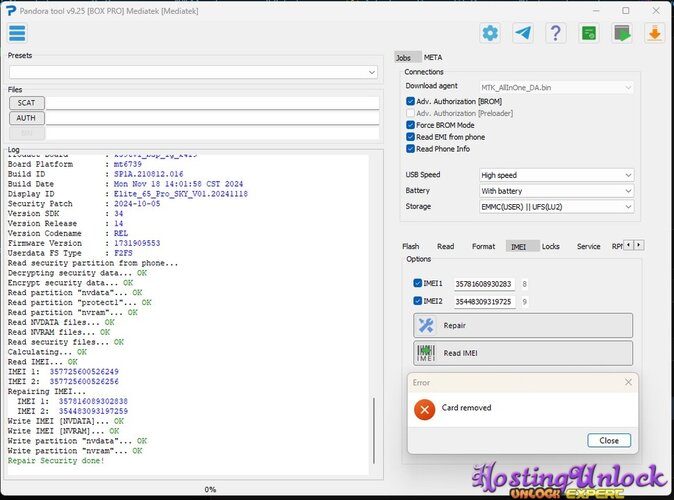Close the Card removed error dialog

pos(609,440)
